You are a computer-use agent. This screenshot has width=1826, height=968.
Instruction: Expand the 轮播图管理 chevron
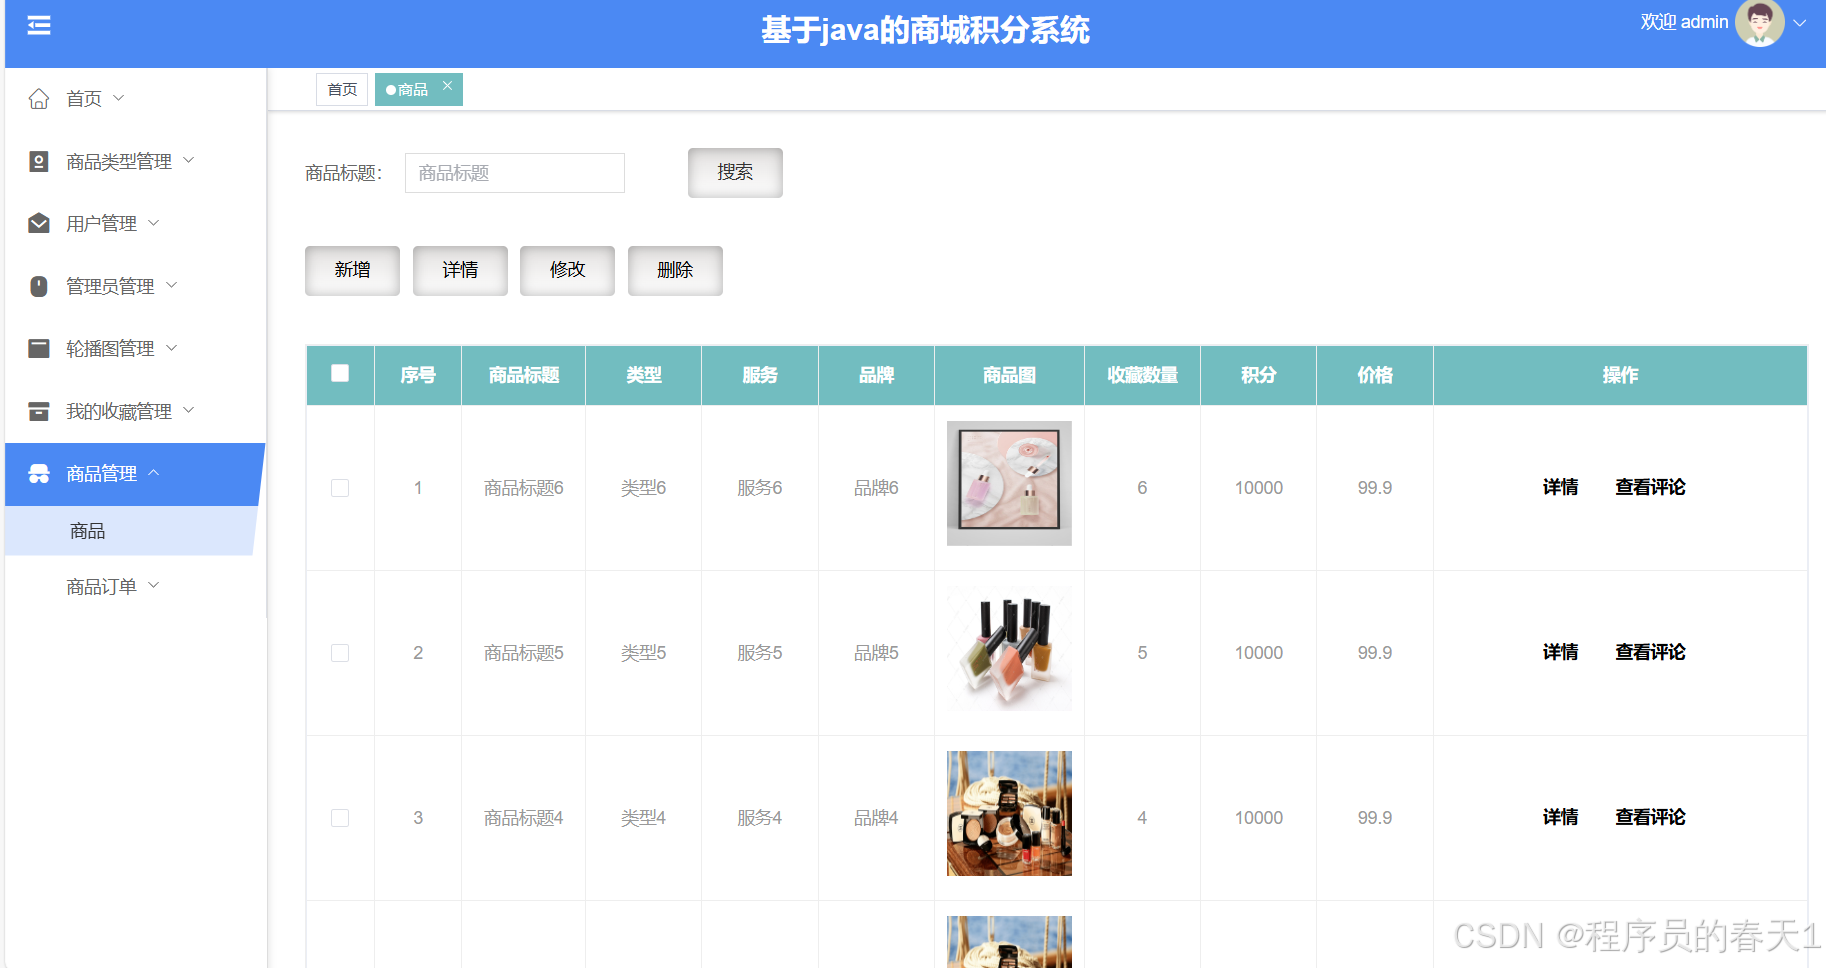tap(172, 348)
